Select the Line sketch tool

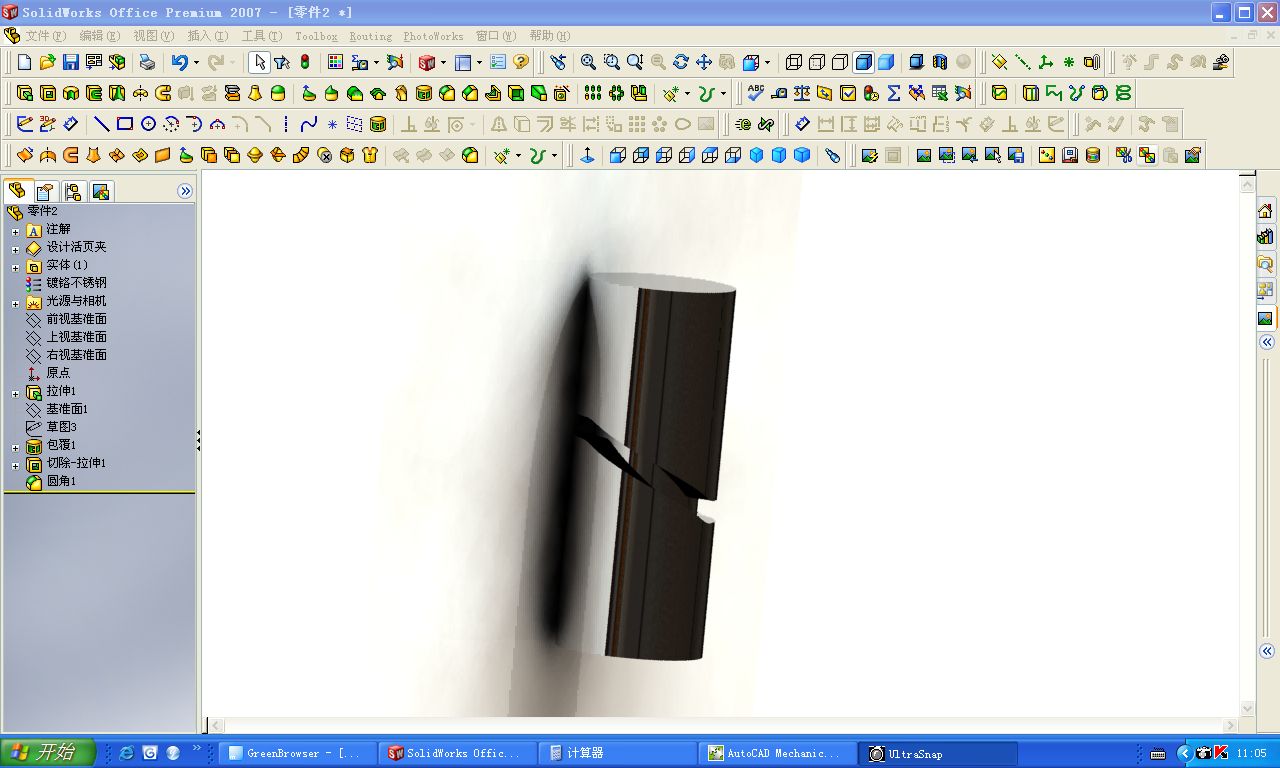pyautogui.click(x=101, y=124)
